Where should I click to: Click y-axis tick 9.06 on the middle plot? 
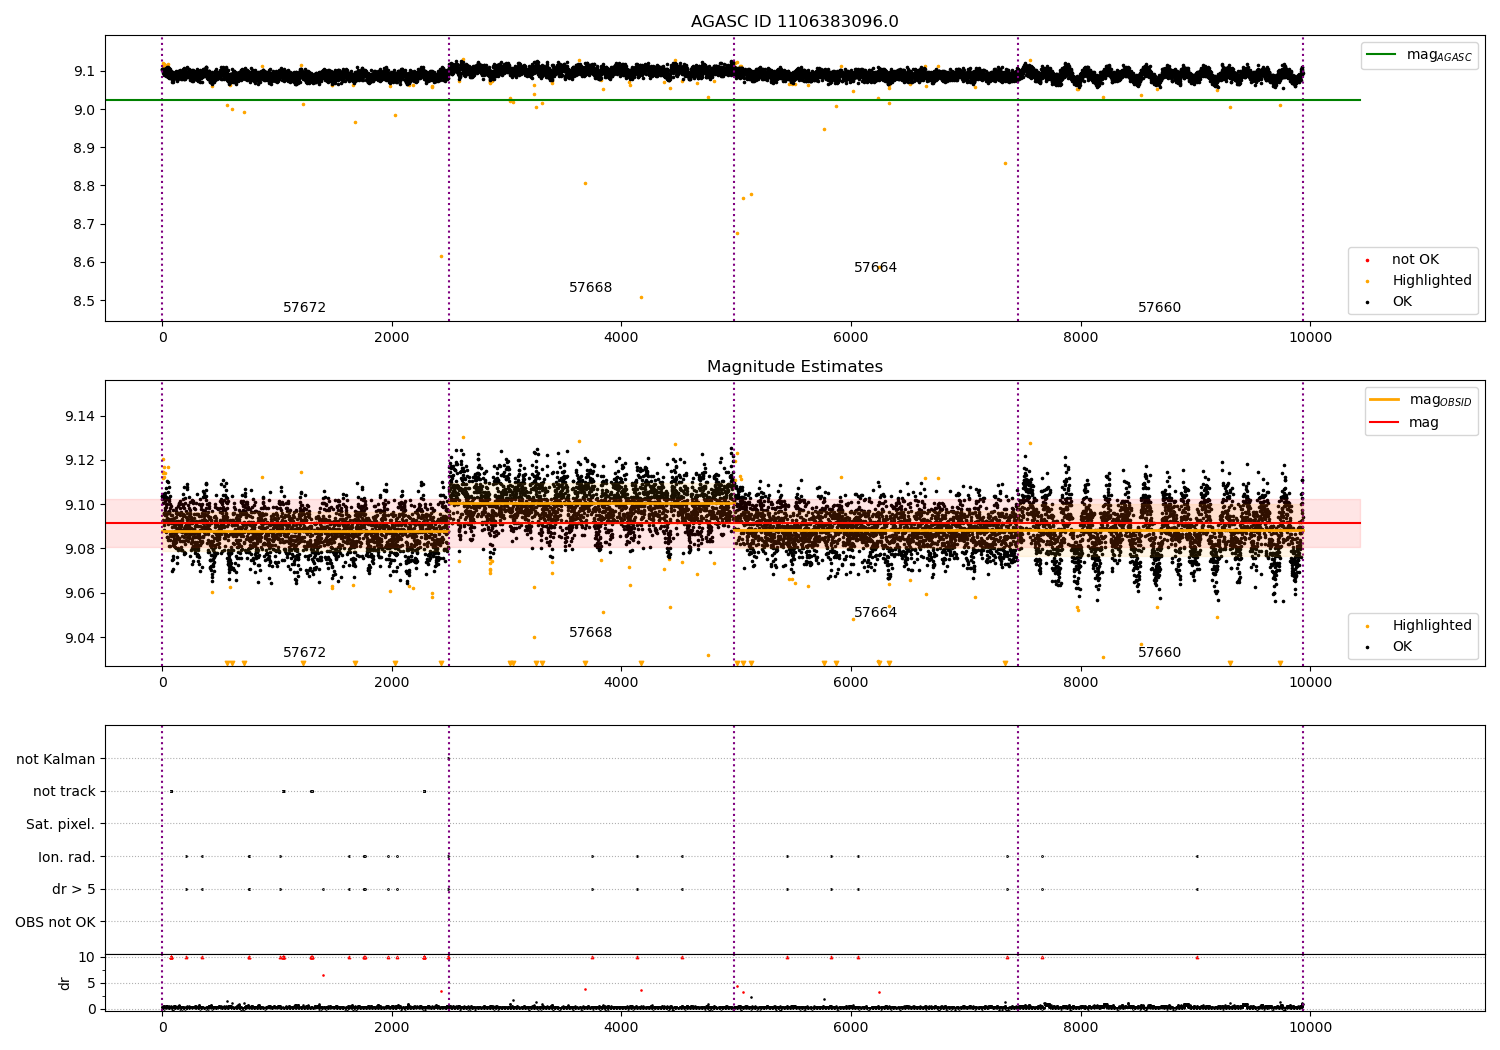tap(78, 594)
